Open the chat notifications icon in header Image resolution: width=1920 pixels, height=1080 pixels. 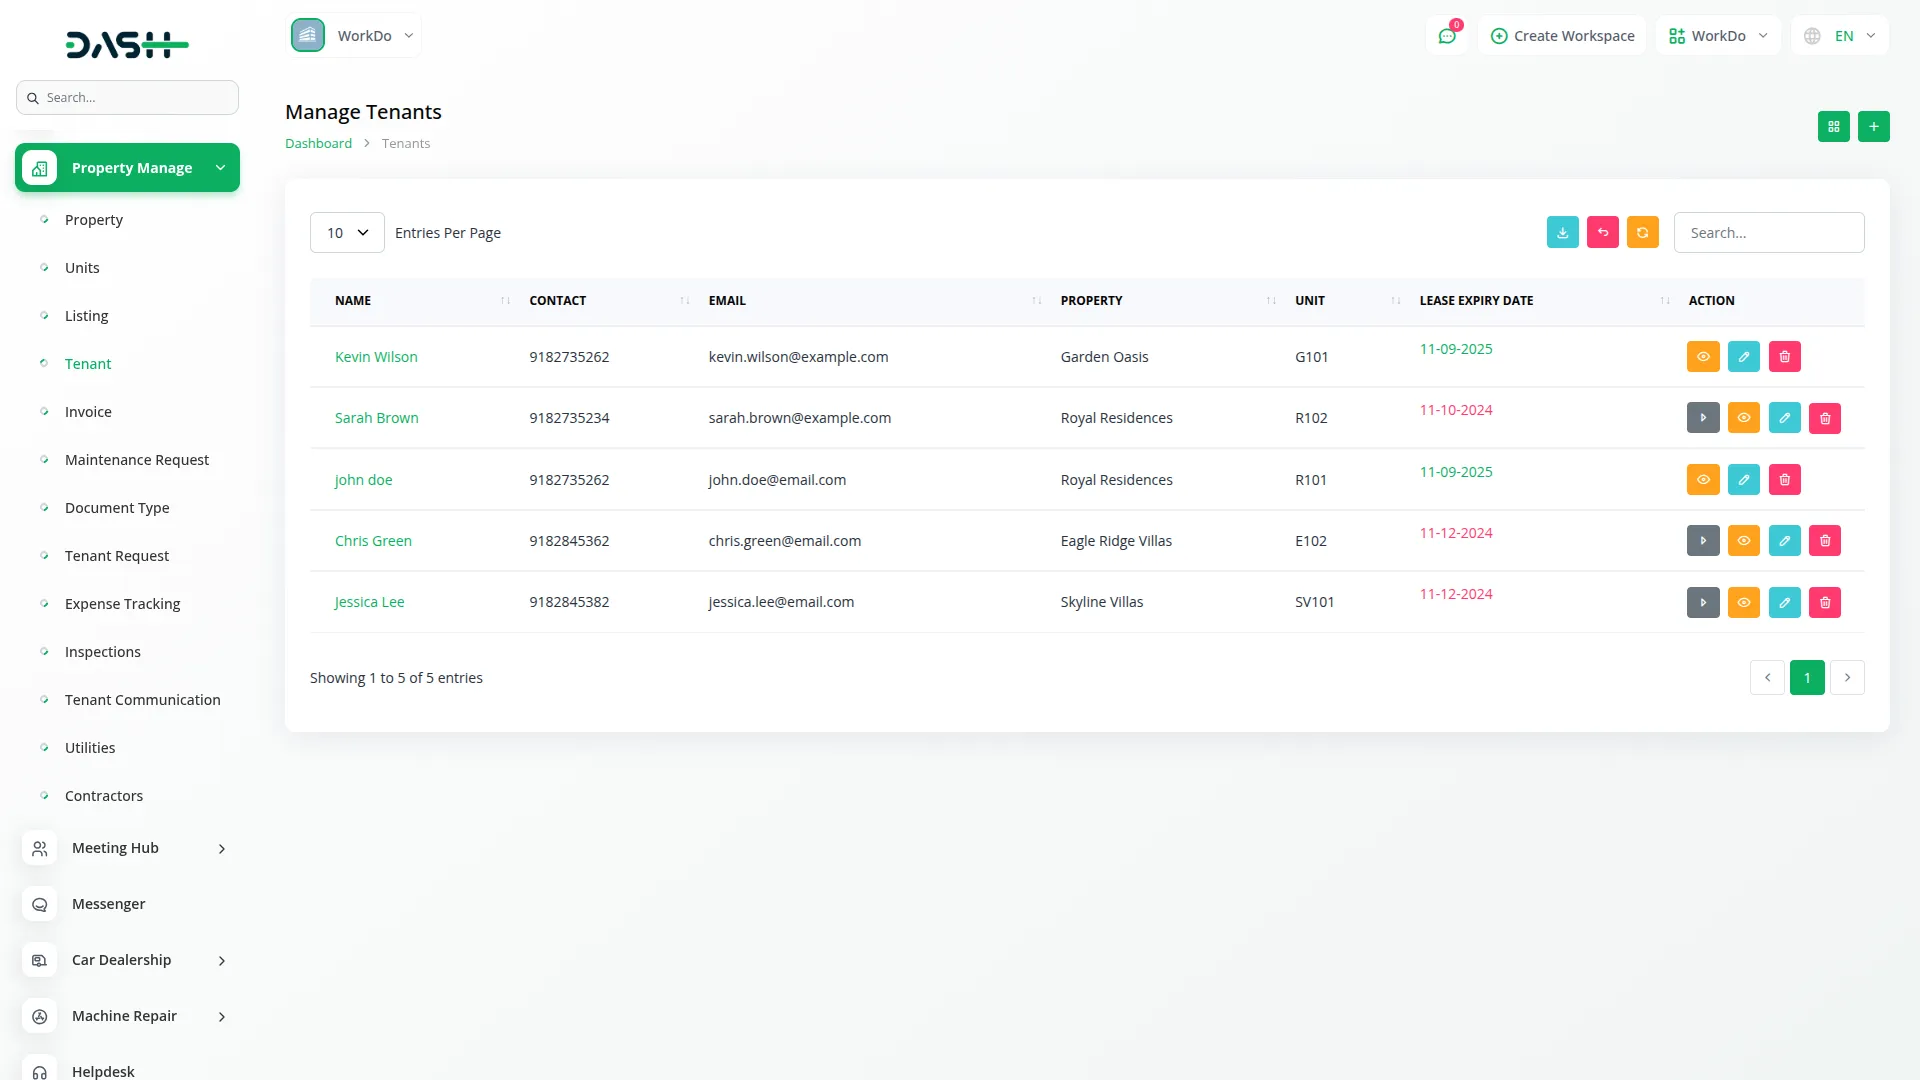1446,36
